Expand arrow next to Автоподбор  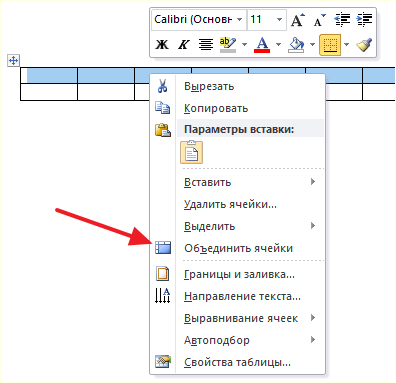(x=313, y=340)
